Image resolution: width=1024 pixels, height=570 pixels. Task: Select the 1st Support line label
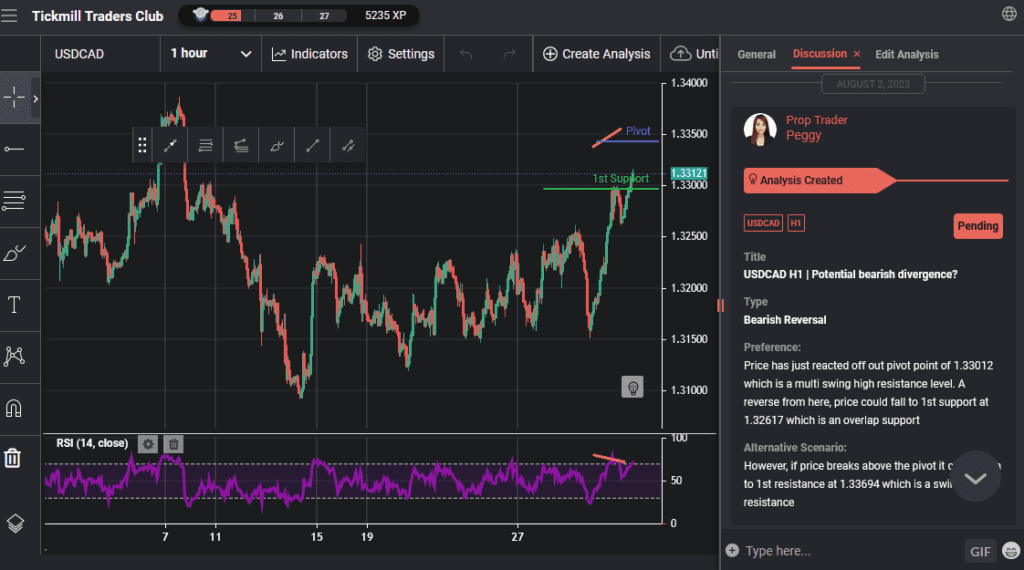(620, 178)
